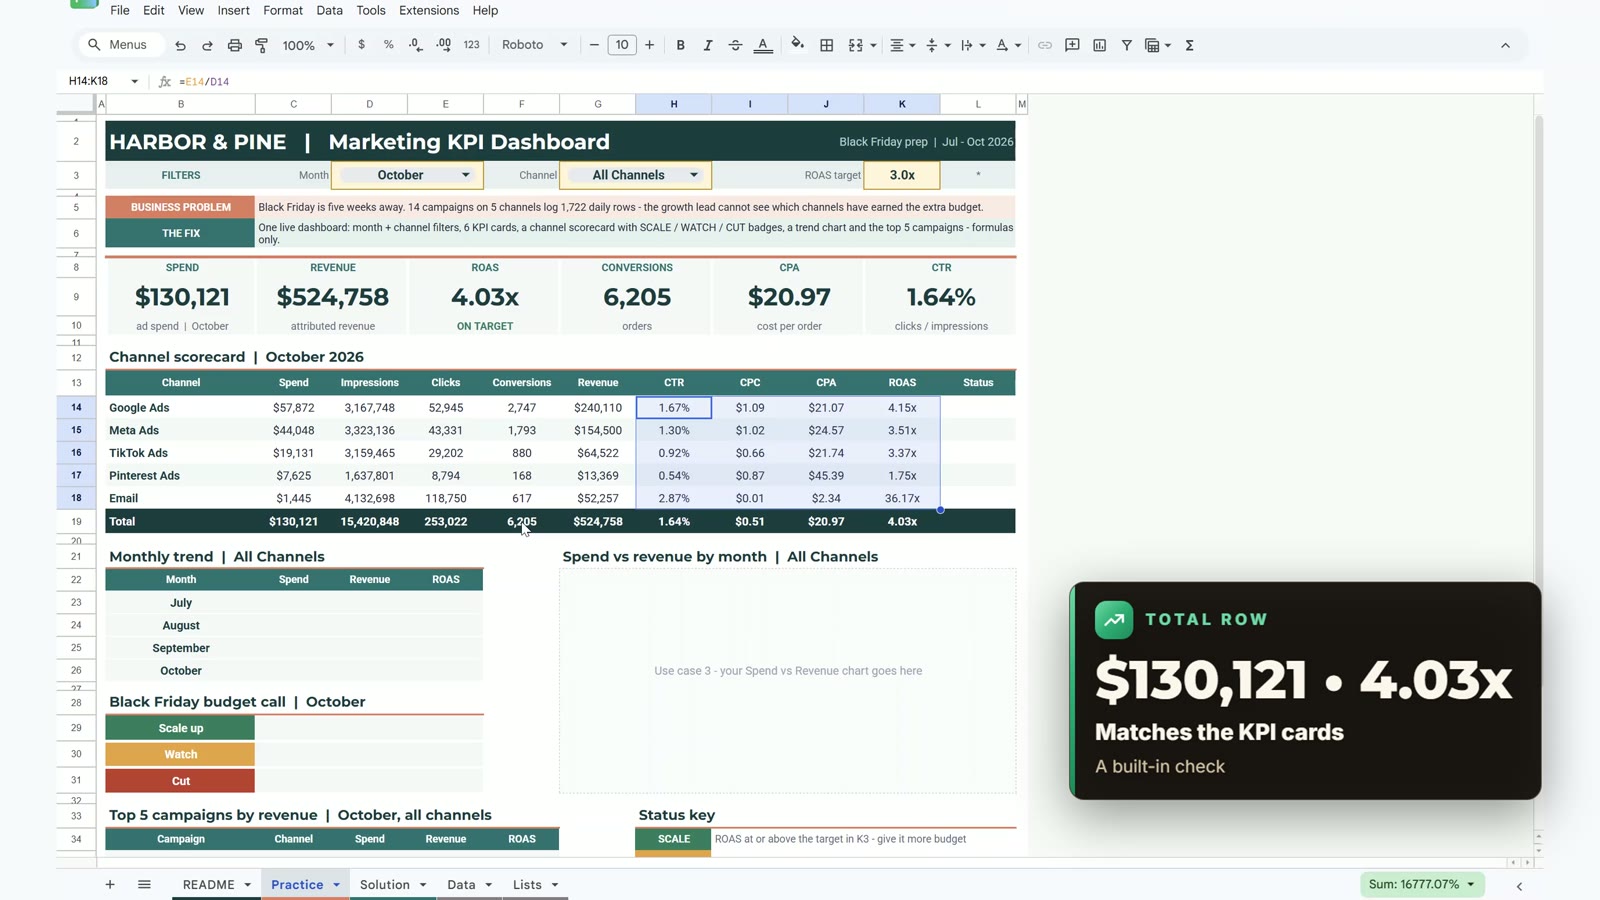The width and height of the screenshot is (1600, 900).
Task: Open the All Channels filter dropdown
Action: (x=636, y=175)
